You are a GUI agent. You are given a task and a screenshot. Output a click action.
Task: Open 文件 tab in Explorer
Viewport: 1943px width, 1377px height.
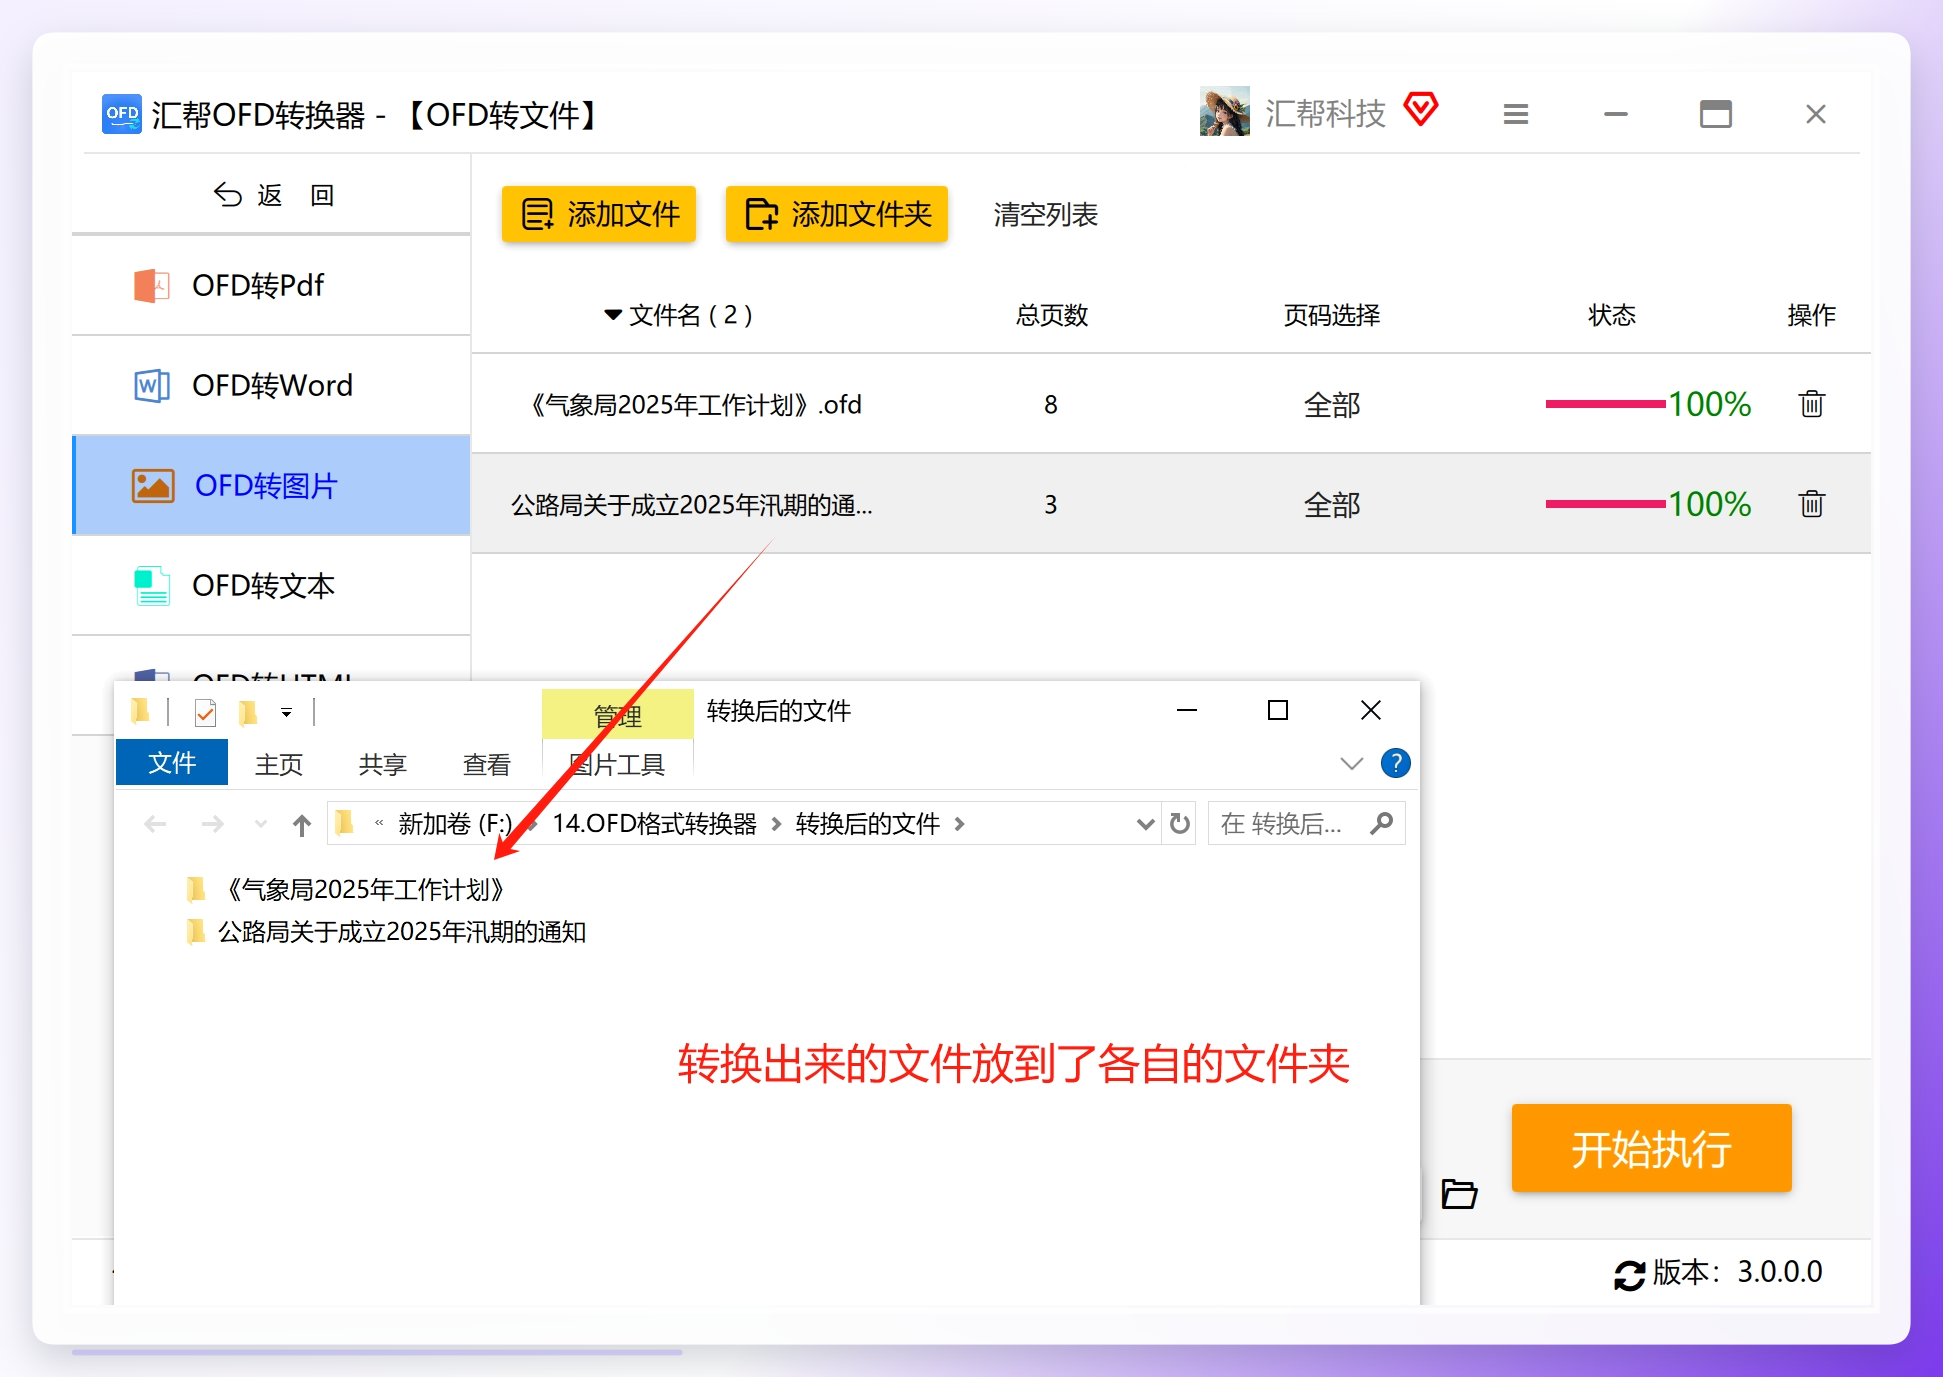click(172, 763)
